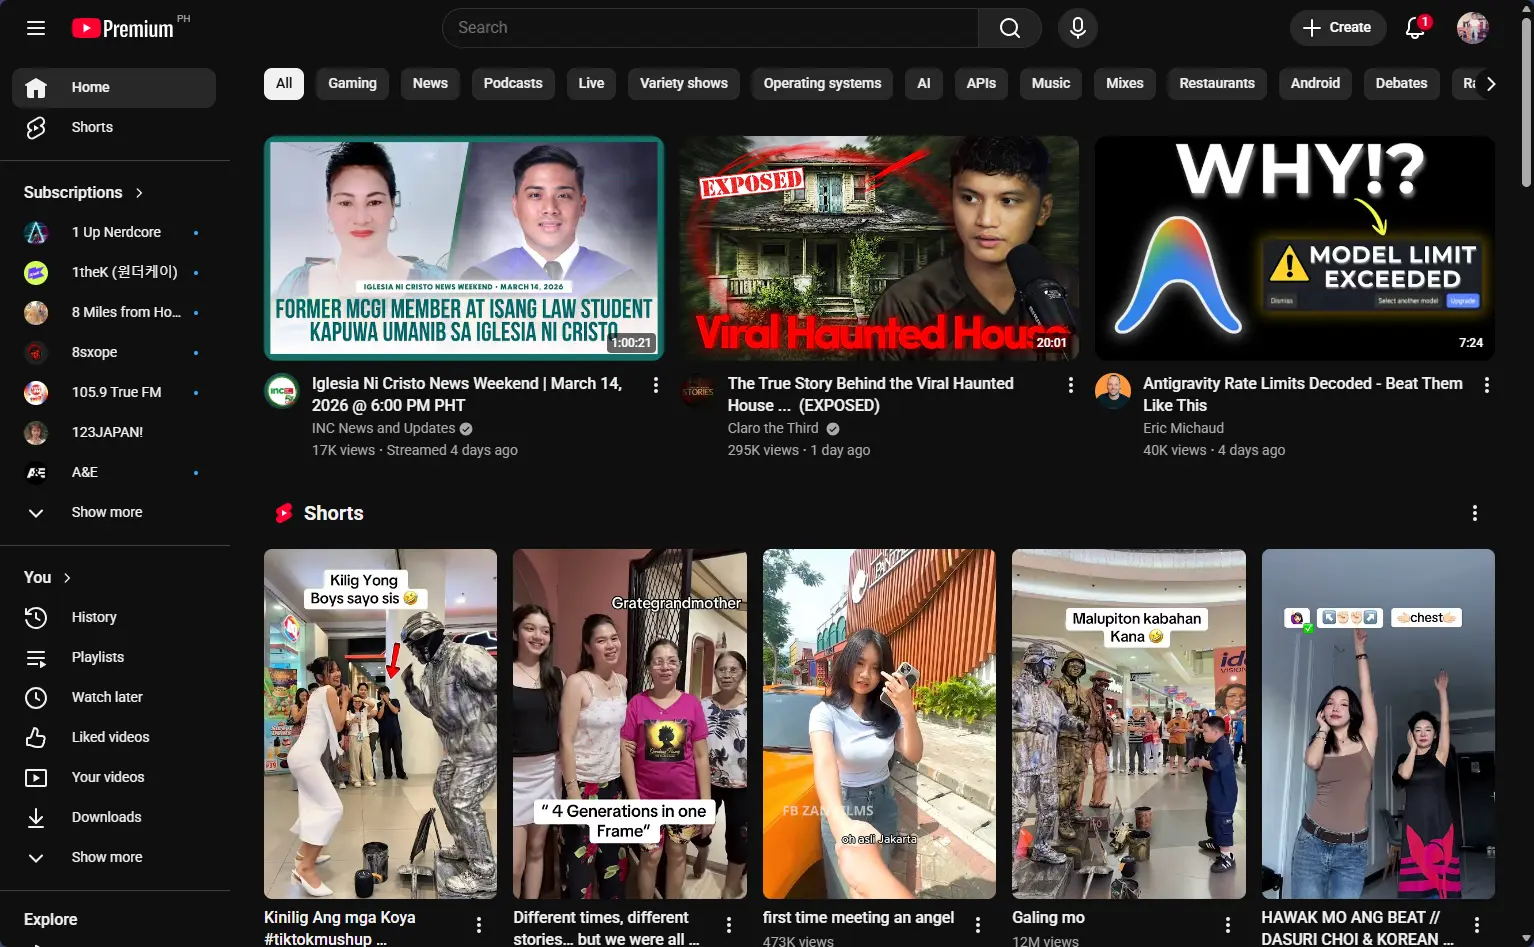Open the hamburger guide menu
Viewport: 1534px width, 947px height.
point(36,28)
